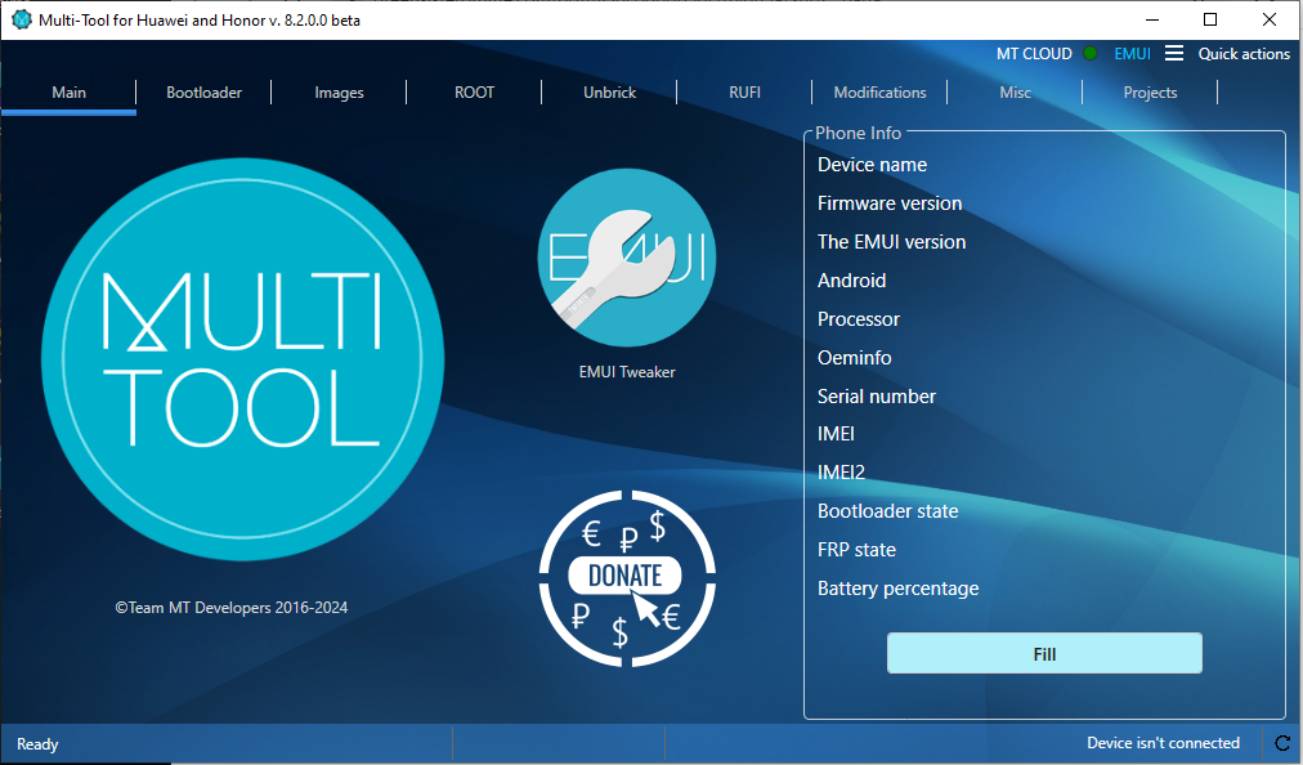
Task: Switch to the Bootloader tab
Action: pos(204,92)
